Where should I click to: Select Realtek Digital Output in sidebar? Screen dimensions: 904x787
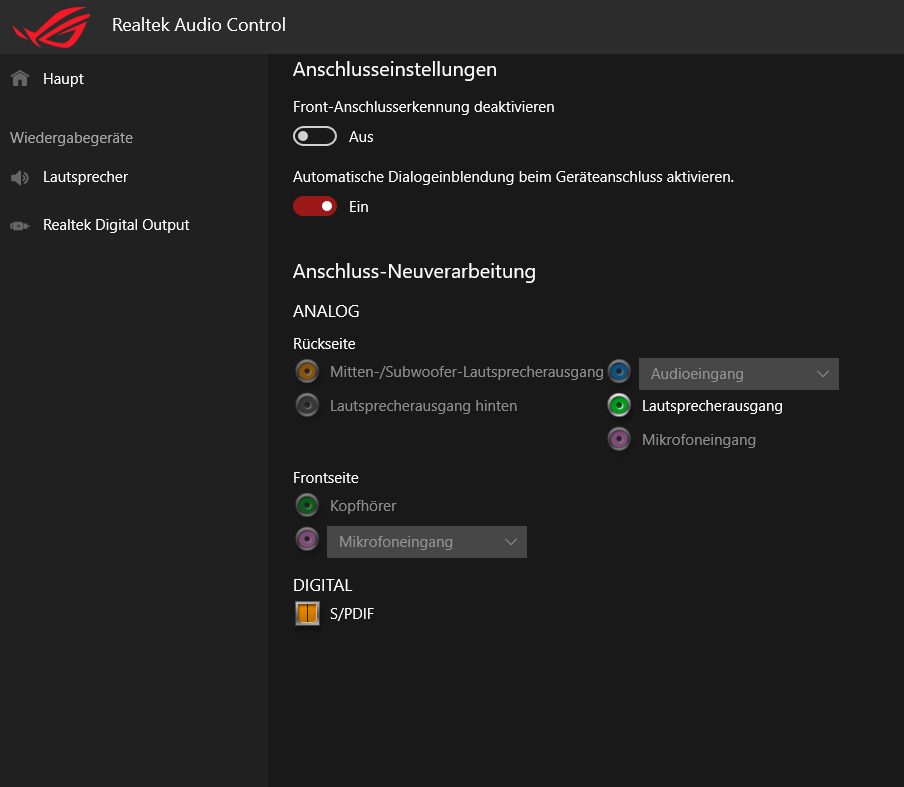[x=116, y=225]
